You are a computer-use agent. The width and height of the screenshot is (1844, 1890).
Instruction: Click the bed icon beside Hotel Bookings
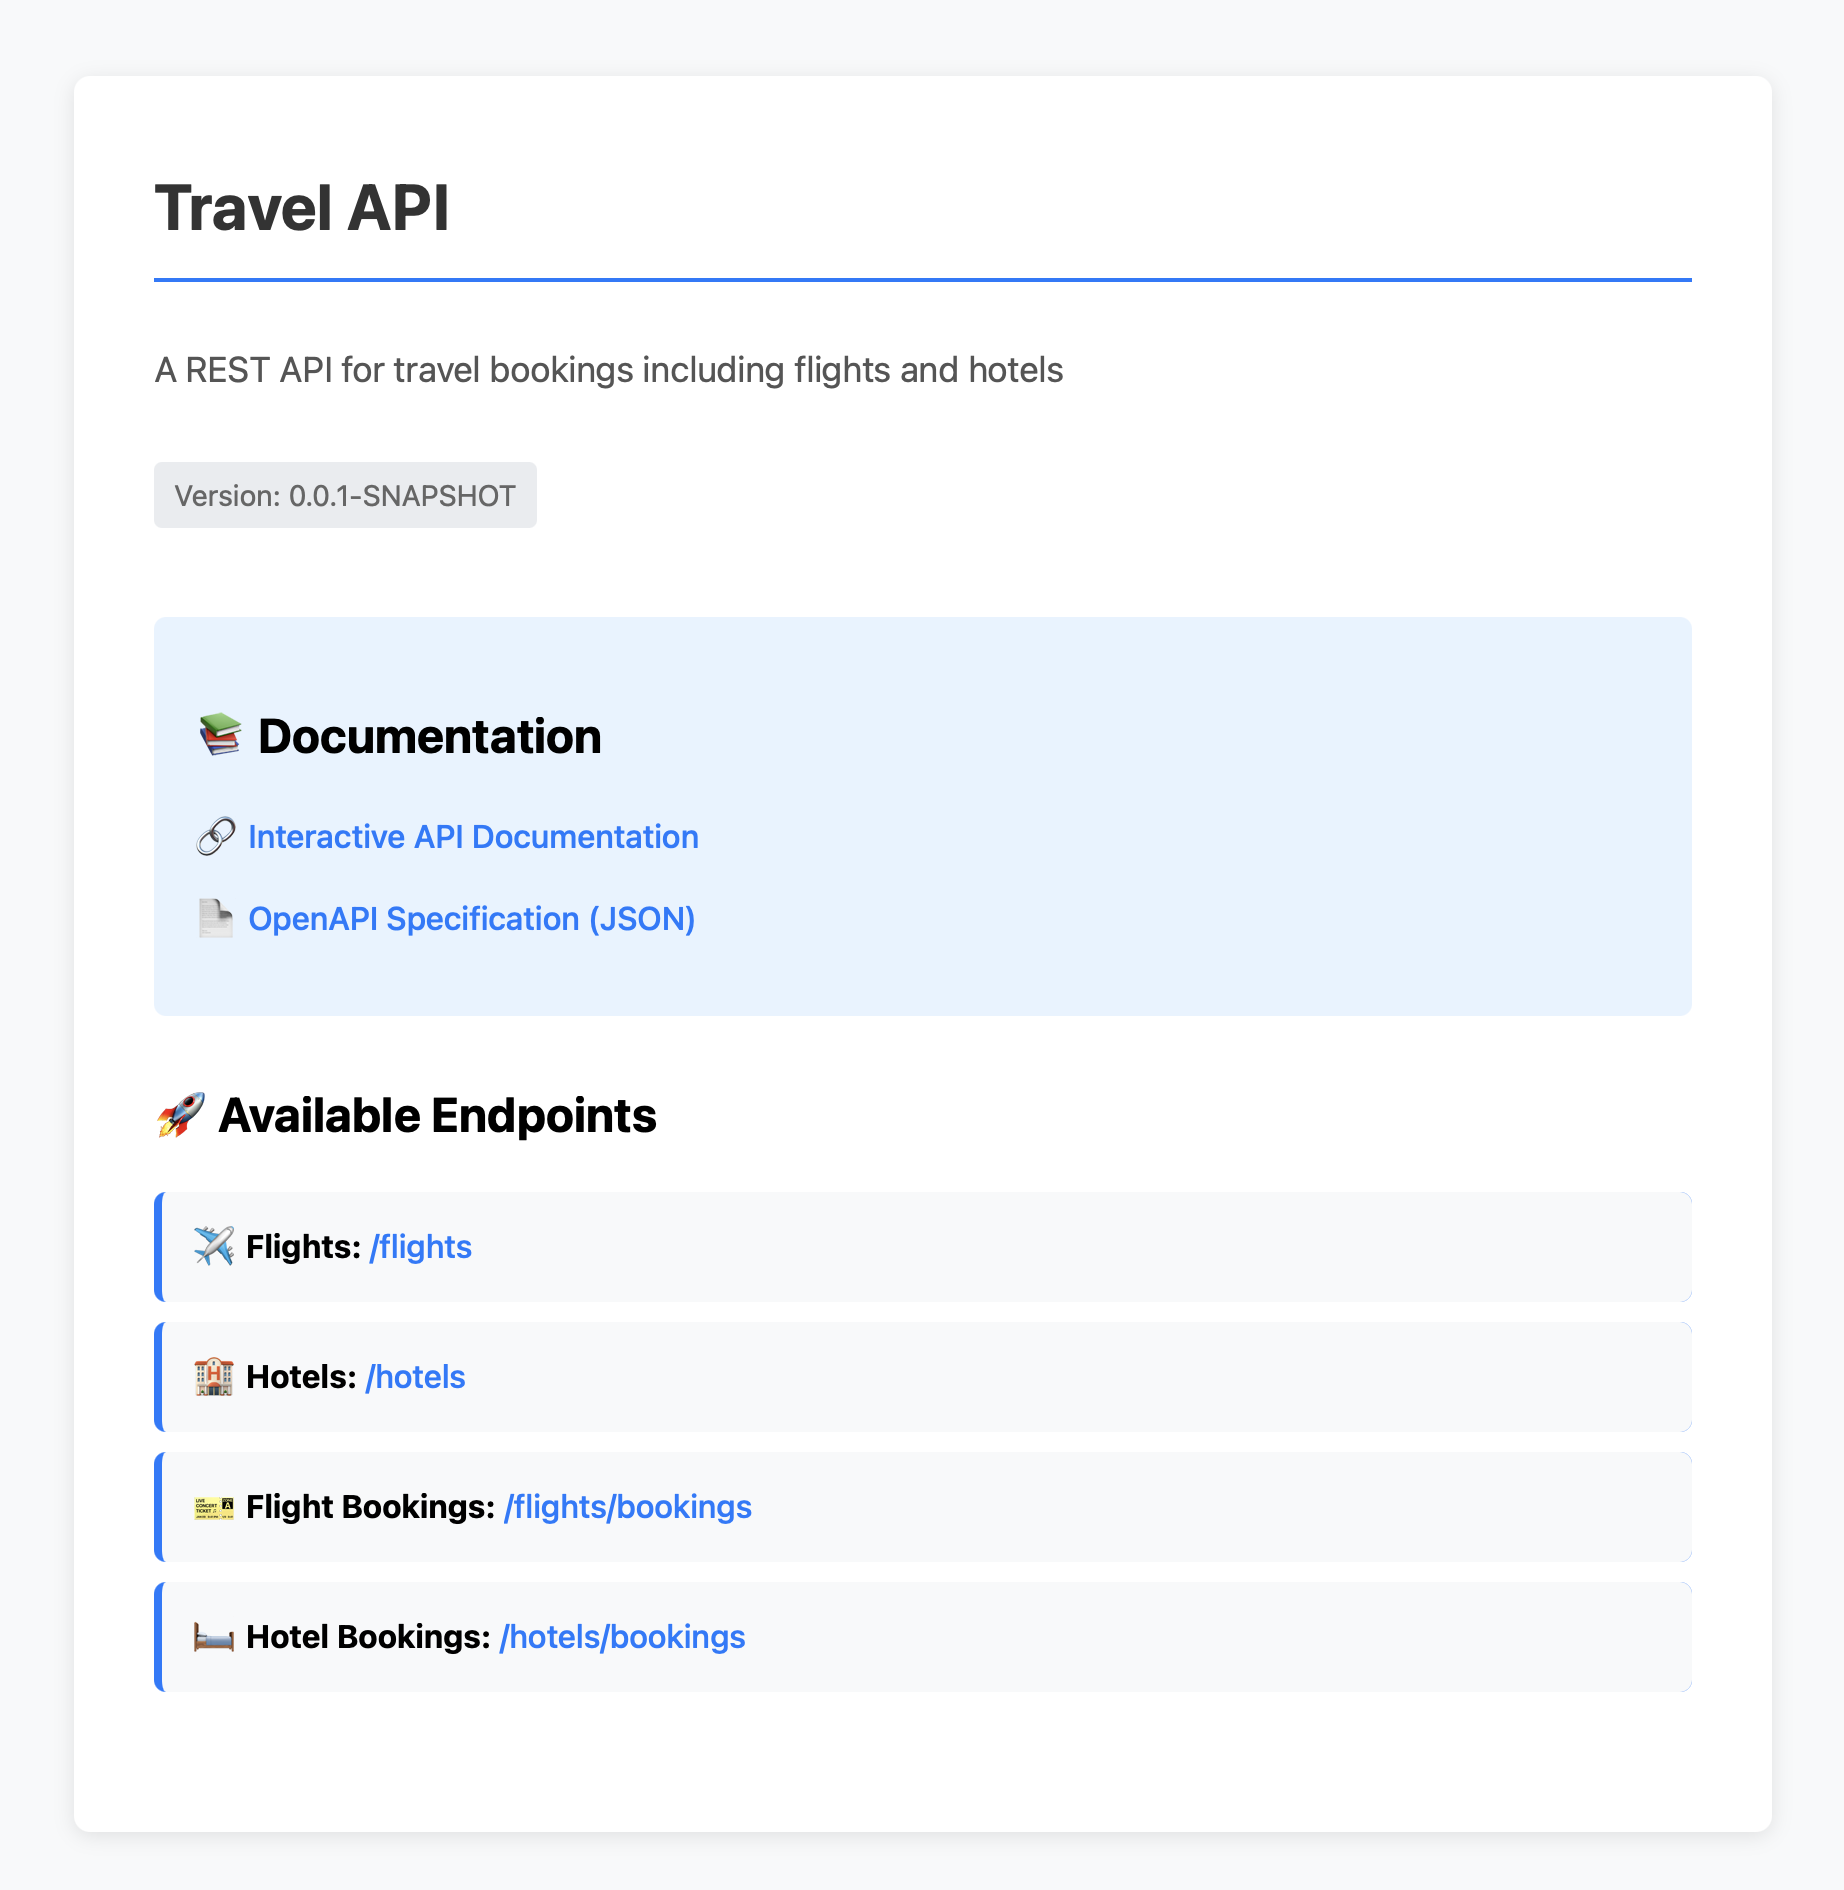213,1636
